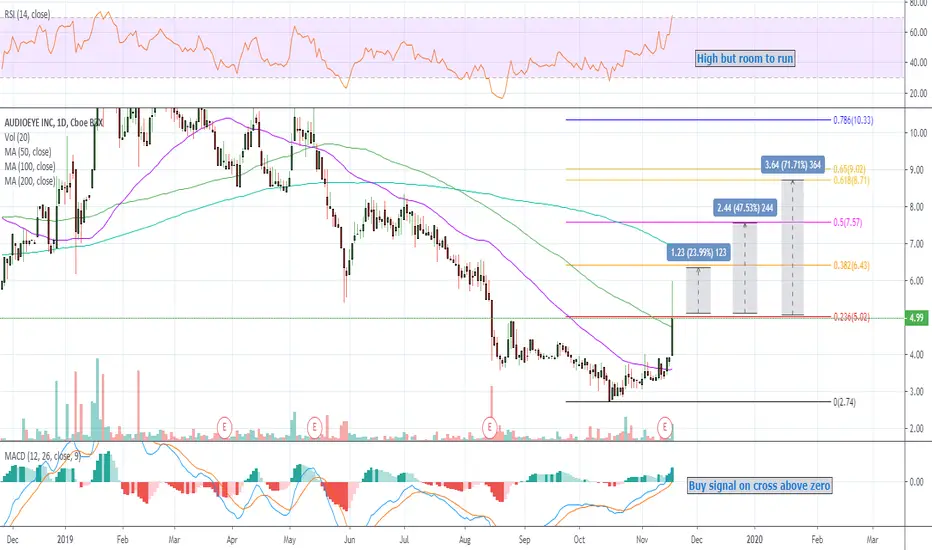This screenshot has height=550, width=932.
Task: Click the RSI (14, close) indicator label
Action: tap(27, 14)
